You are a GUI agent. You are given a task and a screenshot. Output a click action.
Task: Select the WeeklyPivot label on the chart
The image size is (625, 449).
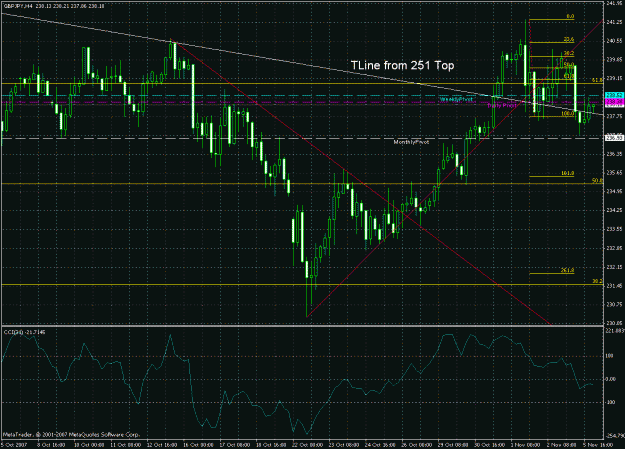point(457,99)
